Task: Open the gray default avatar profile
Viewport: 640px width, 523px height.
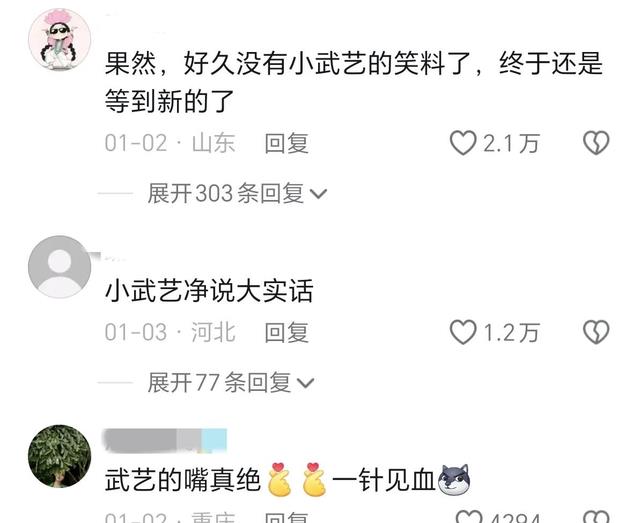Action: click(60, 267)
